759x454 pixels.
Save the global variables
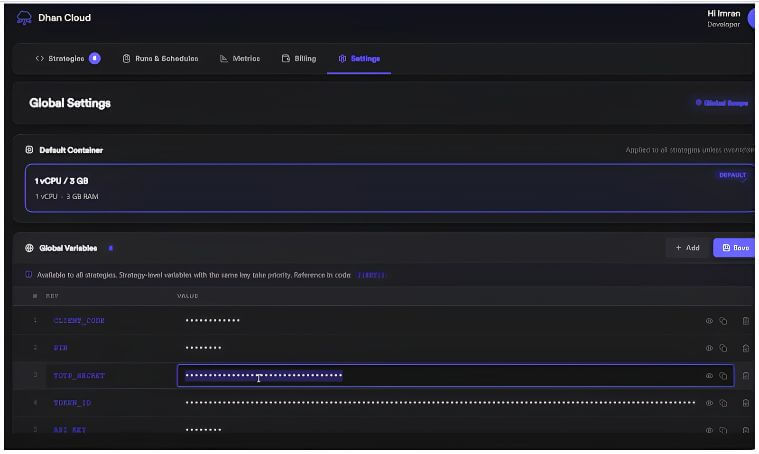point(735,248)
